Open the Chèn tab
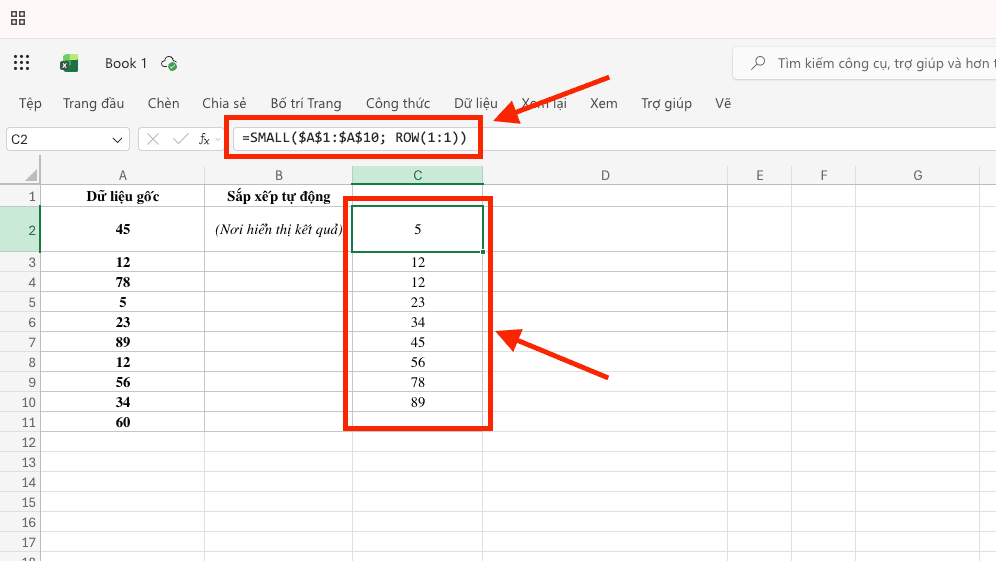Screen dimensions: 996x561 point(163,104)
